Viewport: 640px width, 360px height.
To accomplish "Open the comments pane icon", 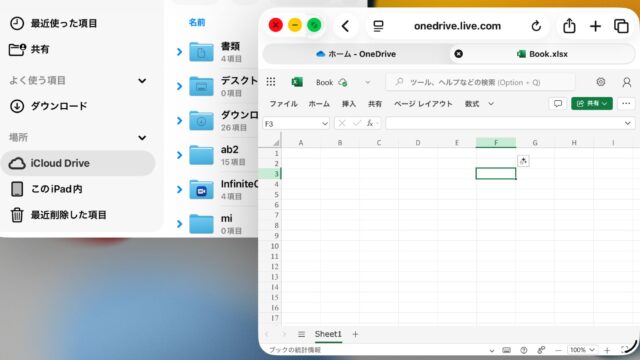I will (x=558, y=104).
